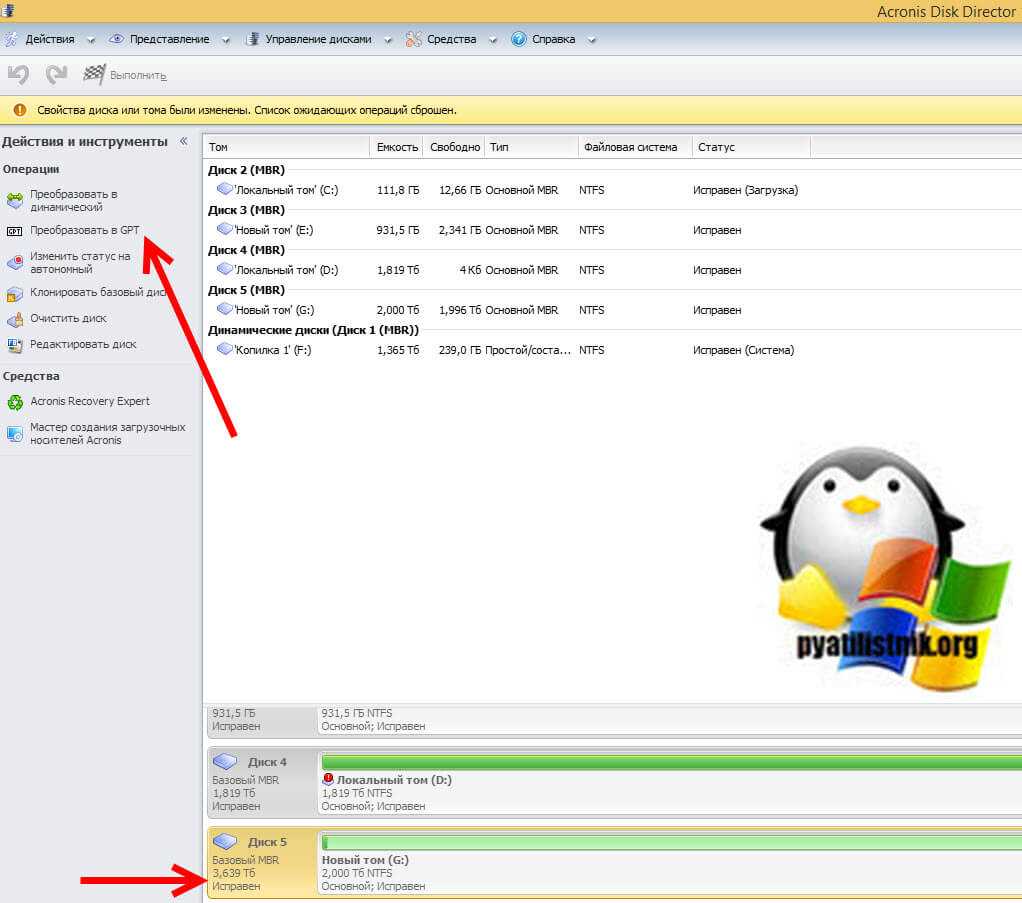Collapse the Действия и инструменты panel

(183, 142)
